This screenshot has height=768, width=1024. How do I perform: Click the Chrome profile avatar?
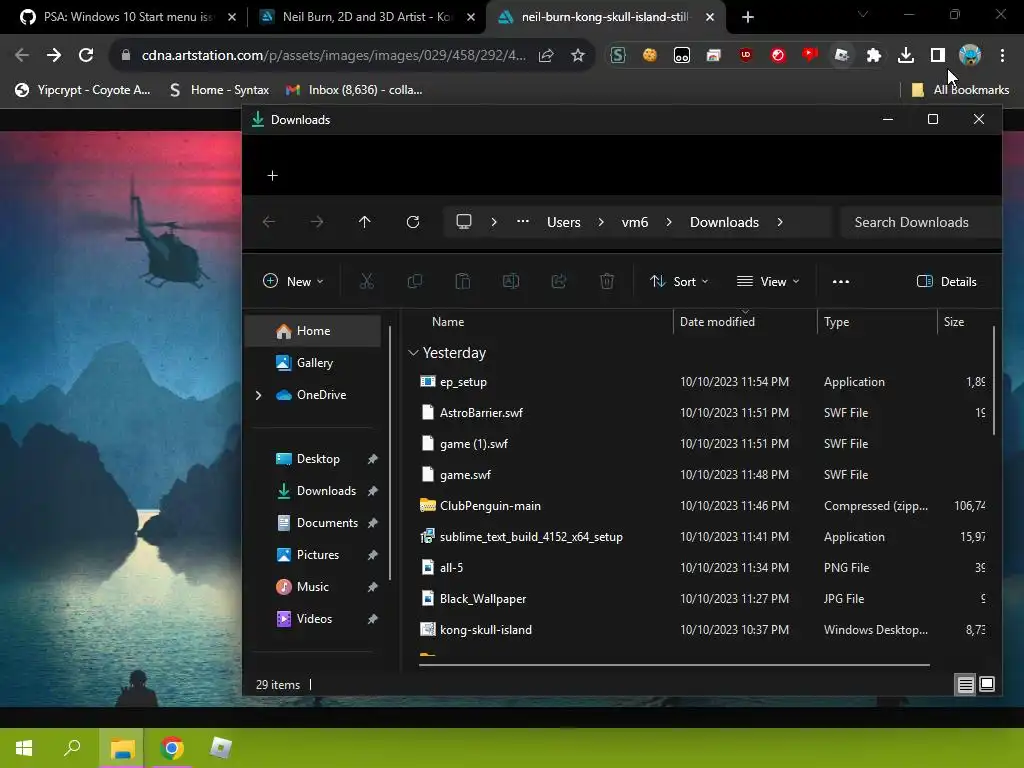(970, 56)
